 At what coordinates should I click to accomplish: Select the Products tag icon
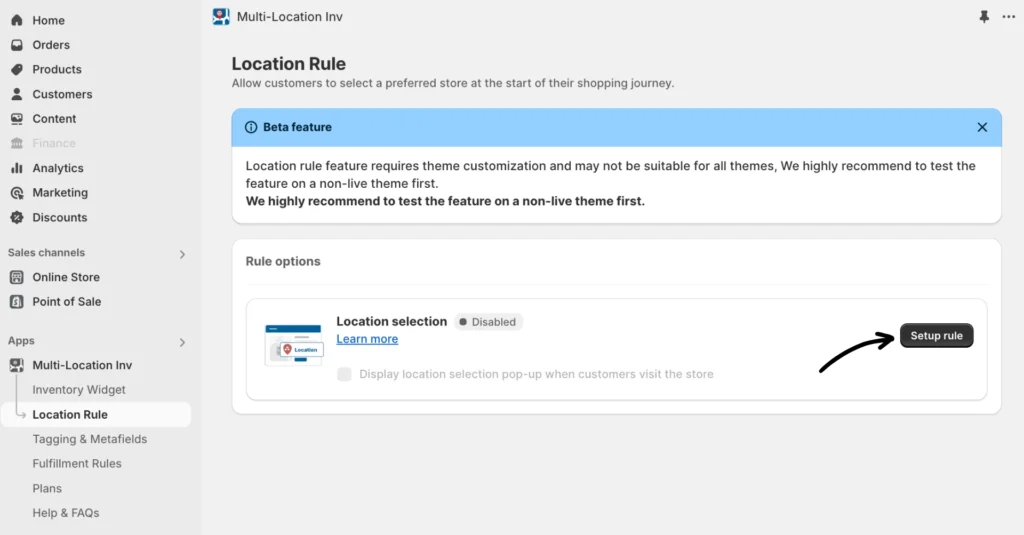coord(16,69)
